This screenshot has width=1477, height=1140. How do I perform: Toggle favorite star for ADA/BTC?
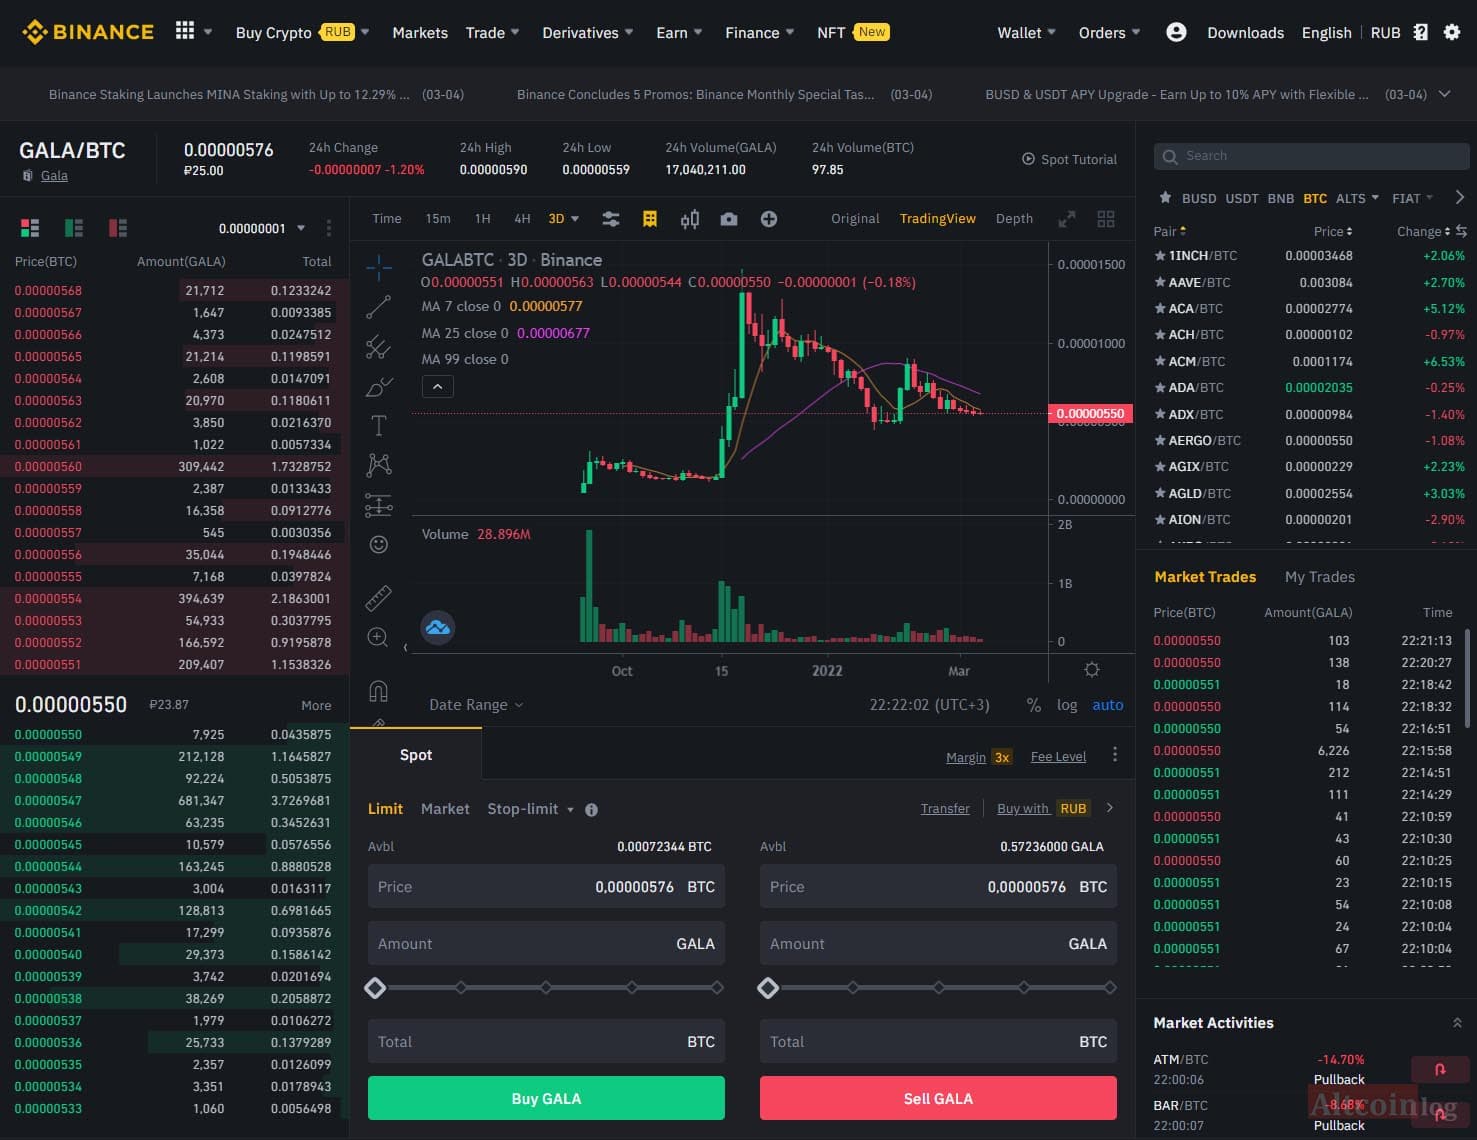click(x=1160, y=387)
